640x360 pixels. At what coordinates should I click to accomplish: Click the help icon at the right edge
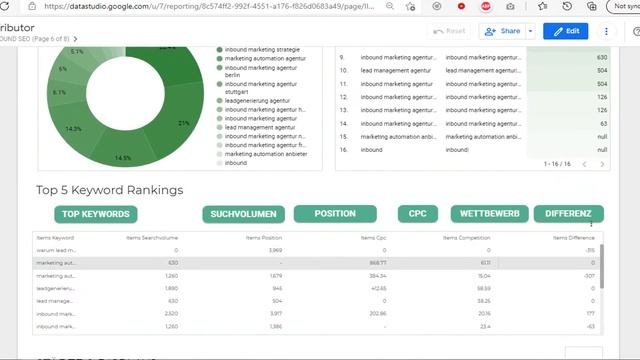[636, 31]
